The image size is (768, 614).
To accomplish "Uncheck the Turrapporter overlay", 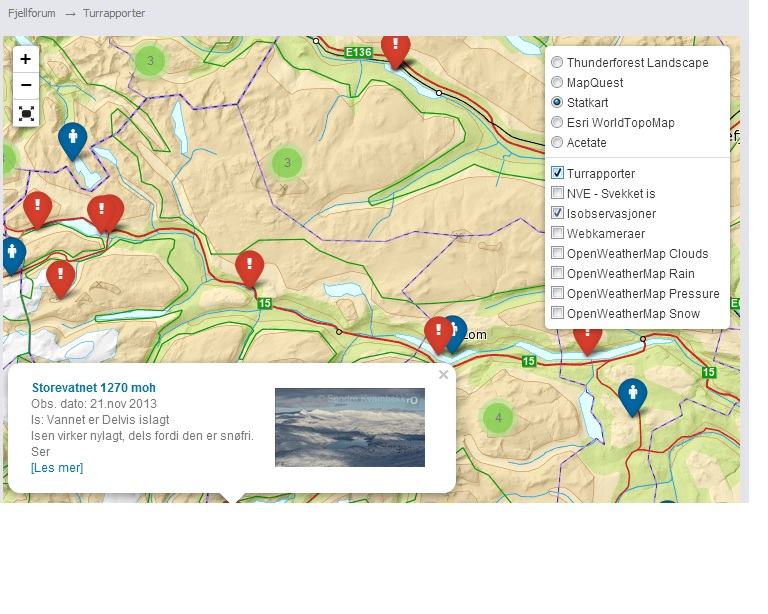I will (558, 174).
